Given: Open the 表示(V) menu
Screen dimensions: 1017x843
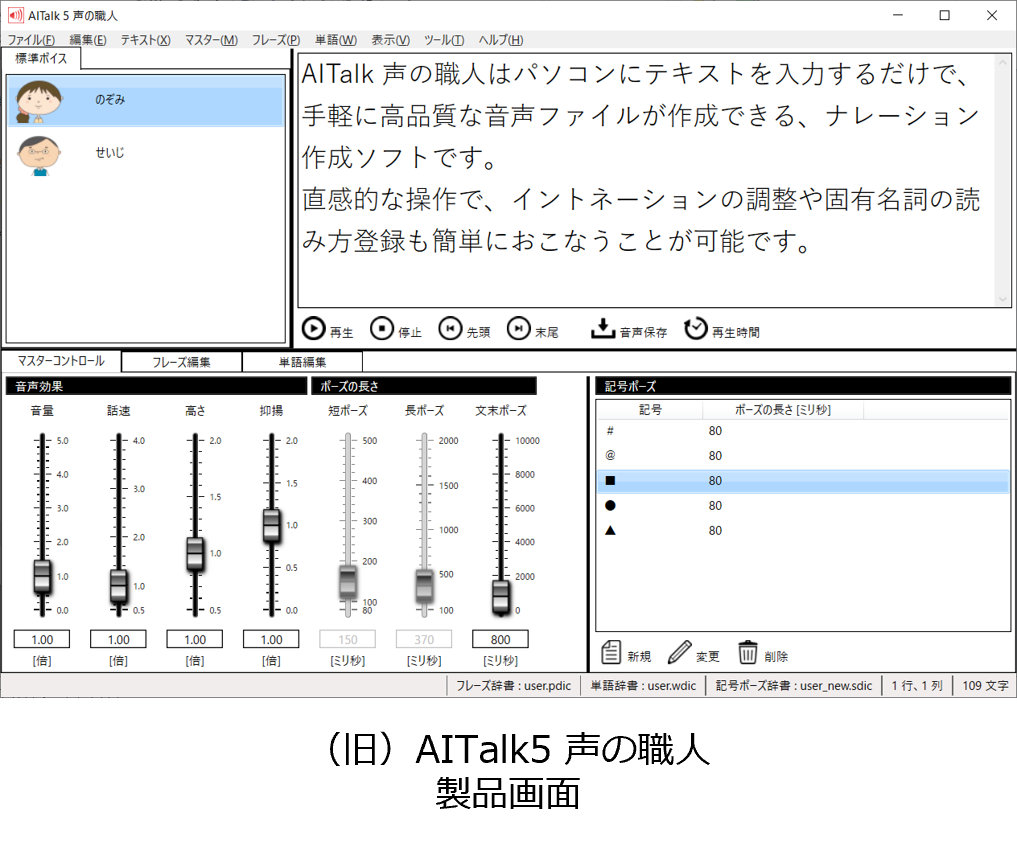Looking at the screenshot, I should pos(390,40).
